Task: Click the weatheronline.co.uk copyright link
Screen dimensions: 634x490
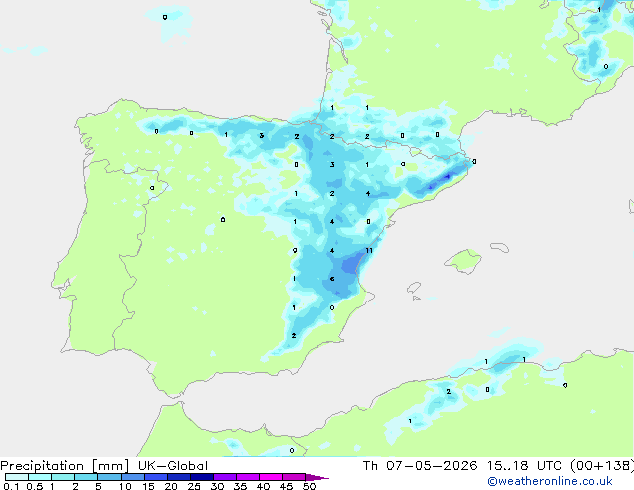Action: pyautogui.click(x=549, y=481)
